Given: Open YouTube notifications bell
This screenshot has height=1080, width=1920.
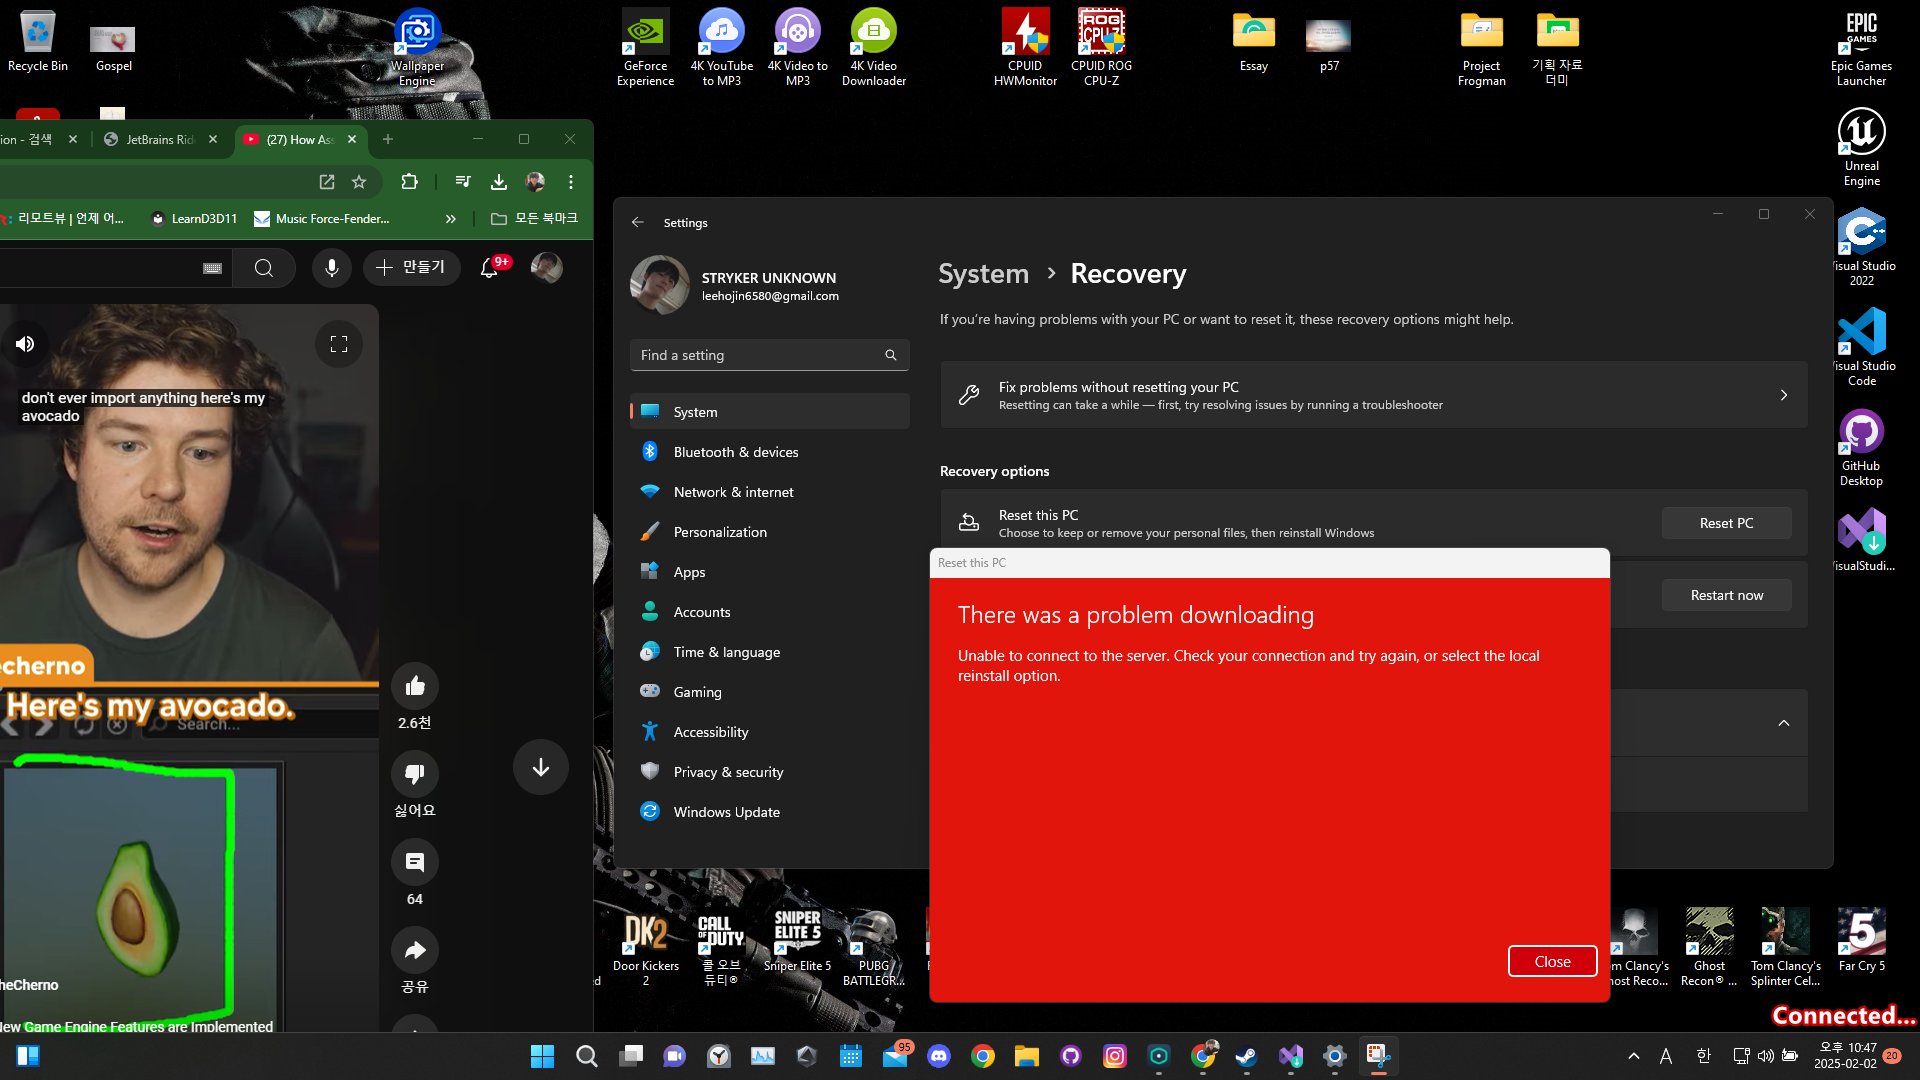Looking at the screenshot, I should pos(490,268).
